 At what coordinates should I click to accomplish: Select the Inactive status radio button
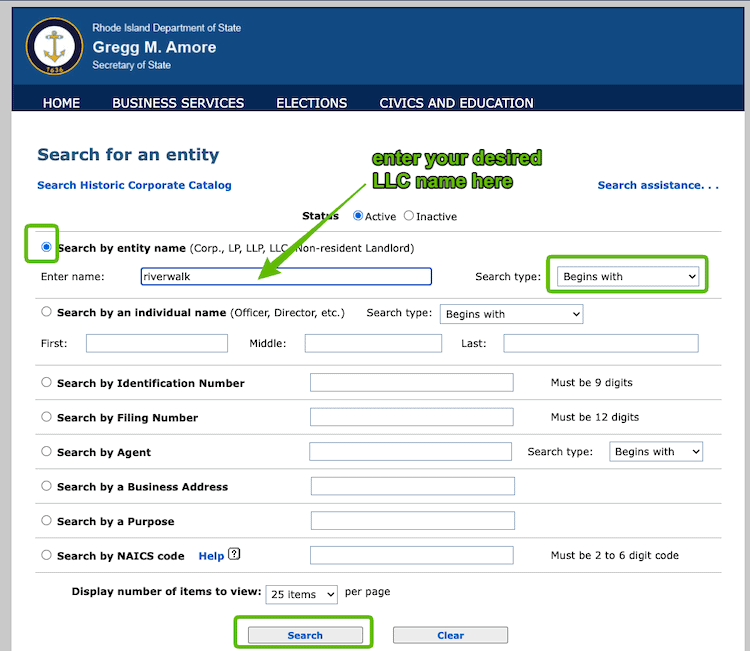coord(409,216)
